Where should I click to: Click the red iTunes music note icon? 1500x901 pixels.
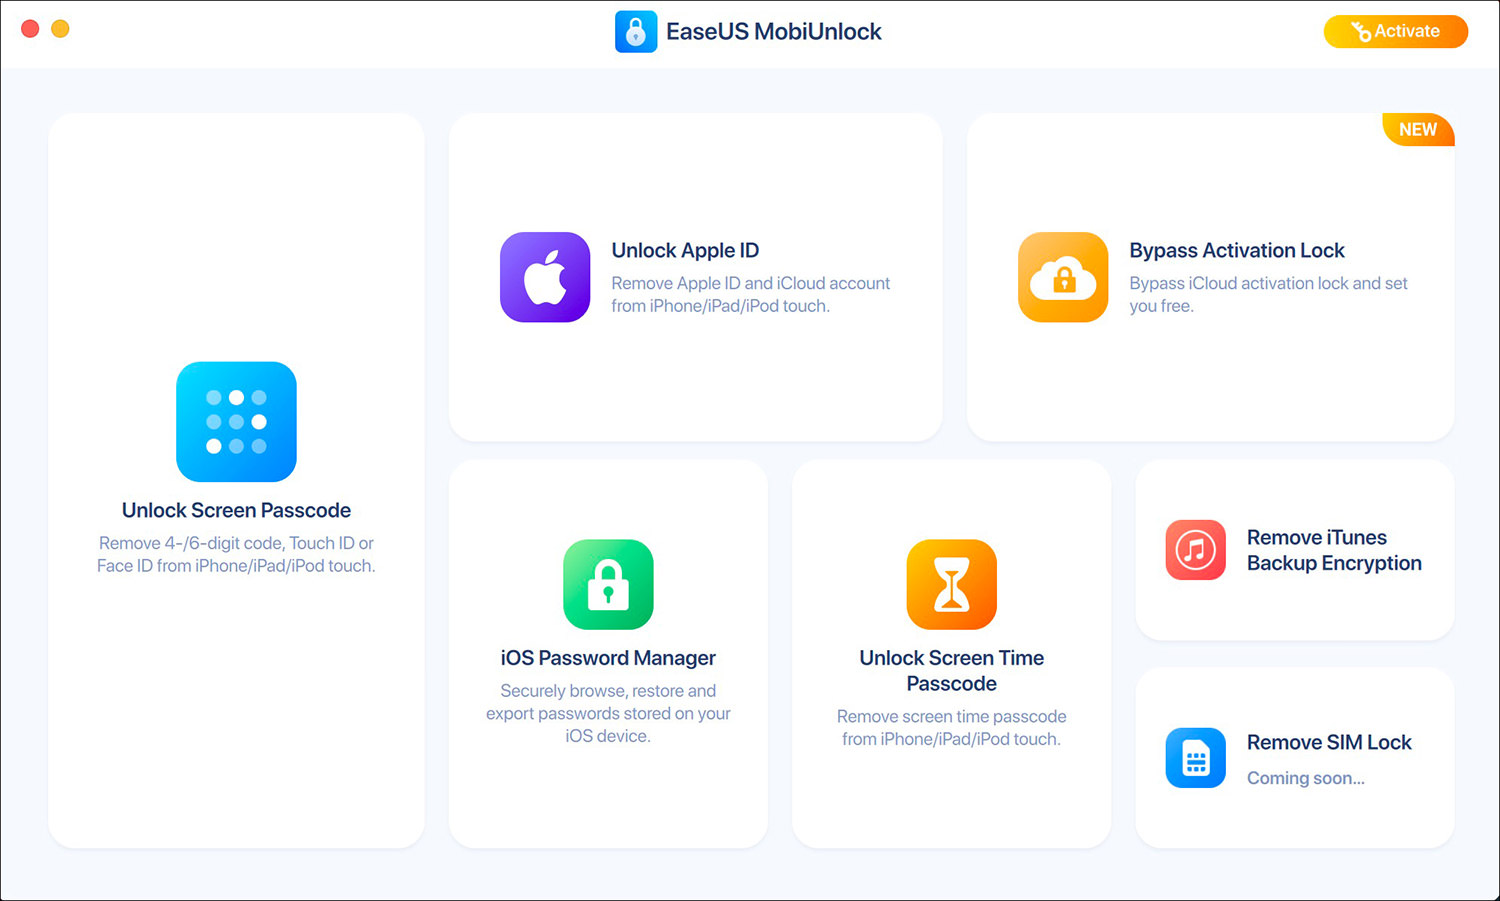click(x=1196, y=550)
